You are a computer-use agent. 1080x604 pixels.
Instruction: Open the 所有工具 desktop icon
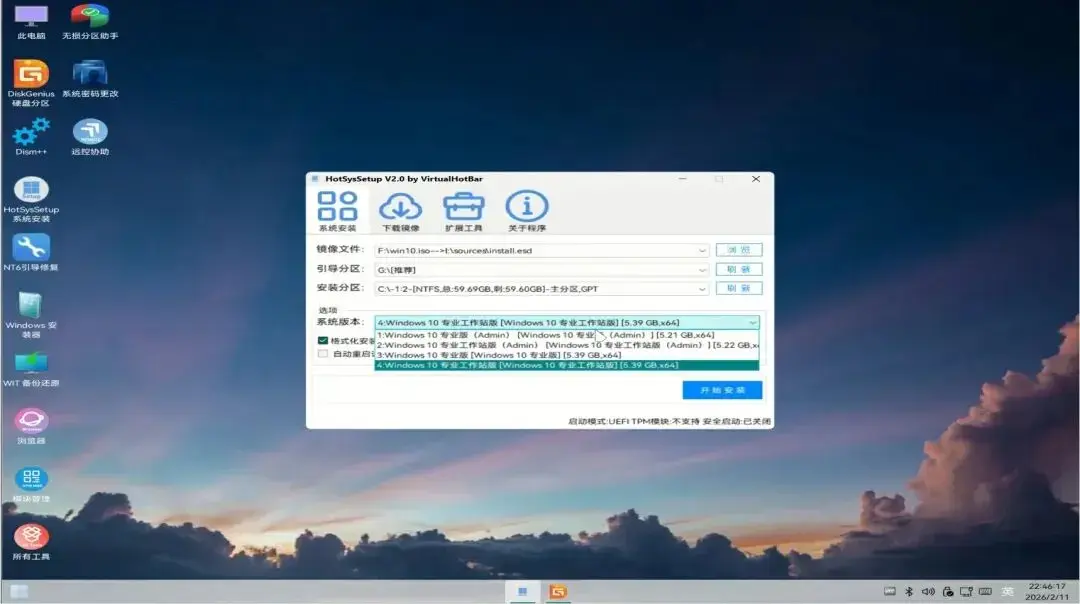[31, 537]
